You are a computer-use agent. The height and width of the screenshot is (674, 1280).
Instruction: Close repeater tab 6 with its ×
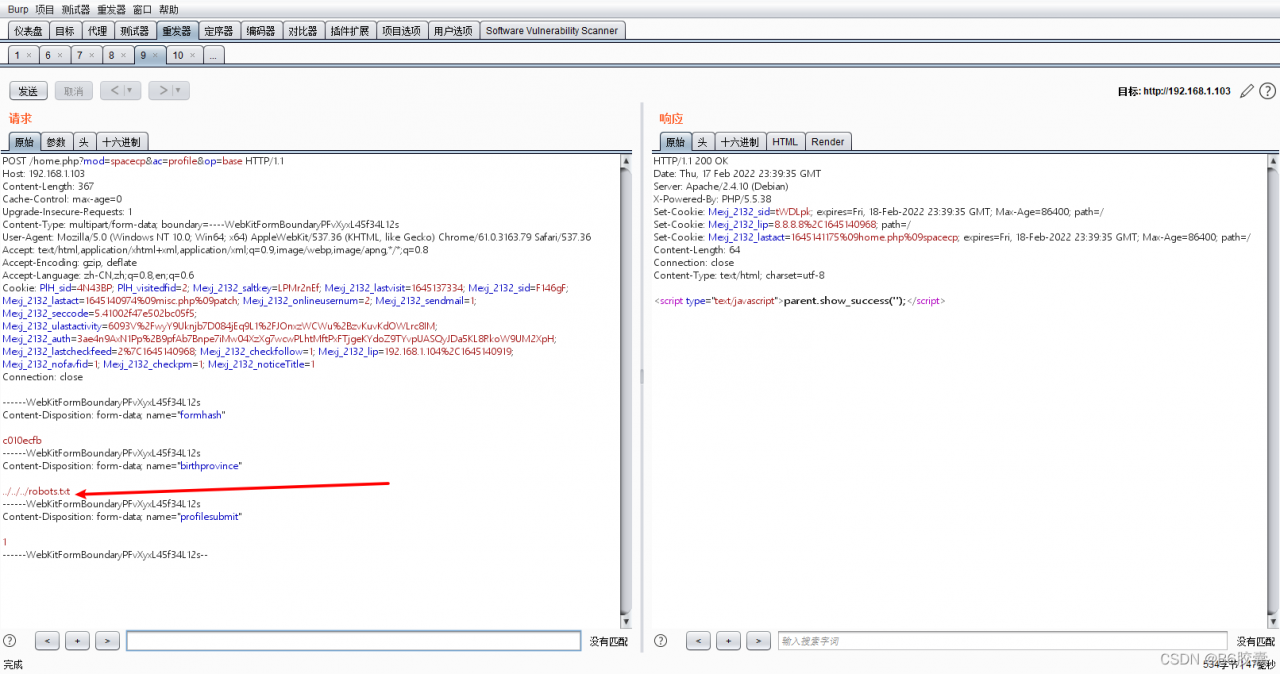(60, 55)
